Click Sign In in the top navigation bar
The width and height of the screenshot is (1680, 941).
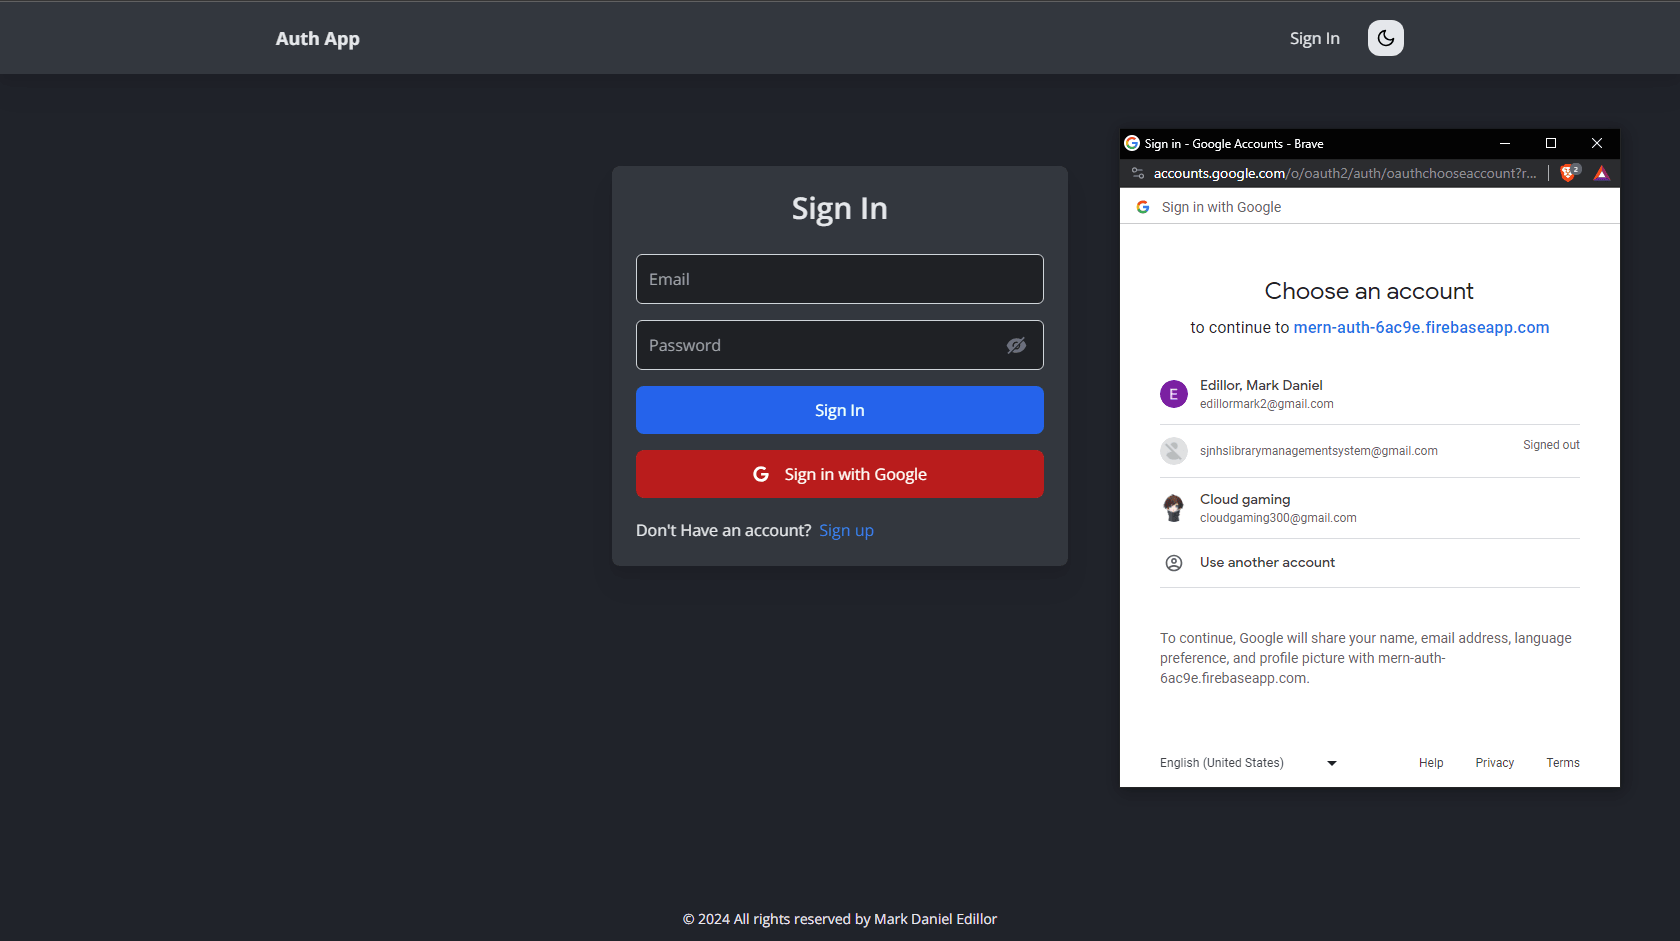[x=1314, y=38]
